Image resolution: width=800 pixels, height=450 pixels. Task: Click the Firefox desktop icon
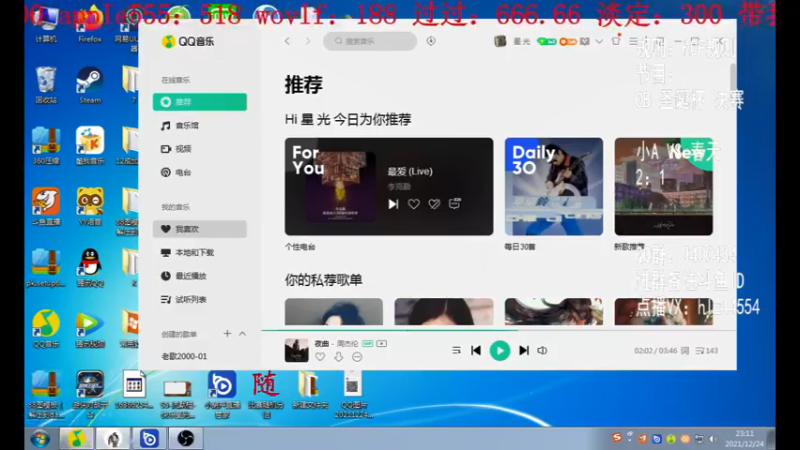point(90,24)
